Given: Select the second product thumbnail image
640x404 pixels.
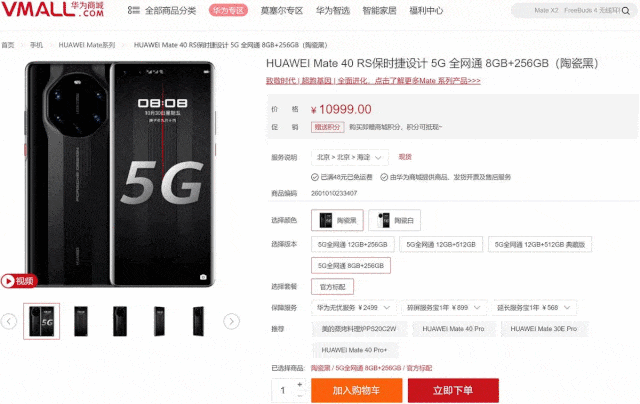Looking at the screenshot, I should click(x=81, y=321).
